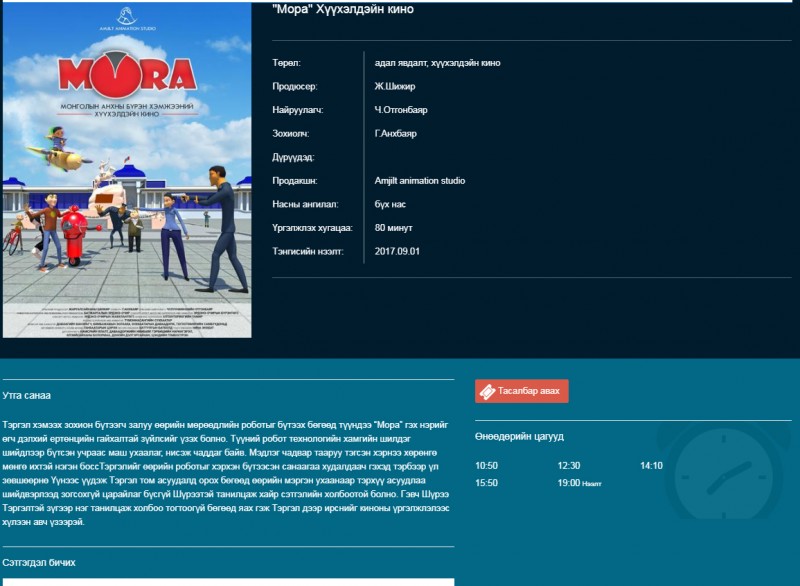The image size is (800, 586).
Task: Choose the 14:10 showtime
Action: click(x=652, y=466)
